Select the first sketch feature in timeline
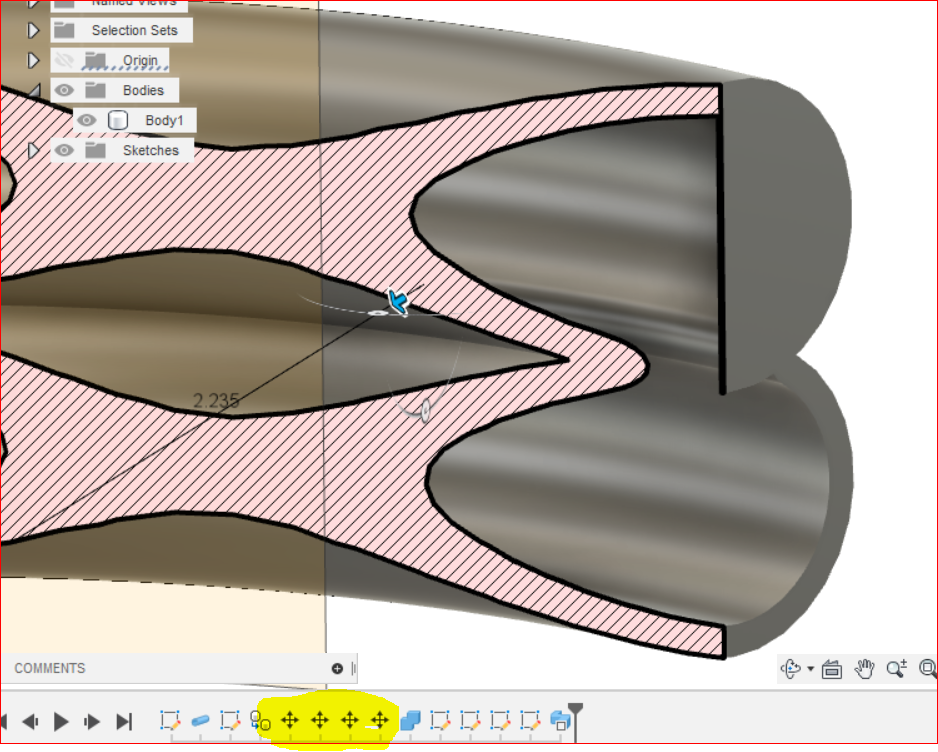The height and width of the screenshot is (752, 938). pyautogui.click(x=170, y=720)
